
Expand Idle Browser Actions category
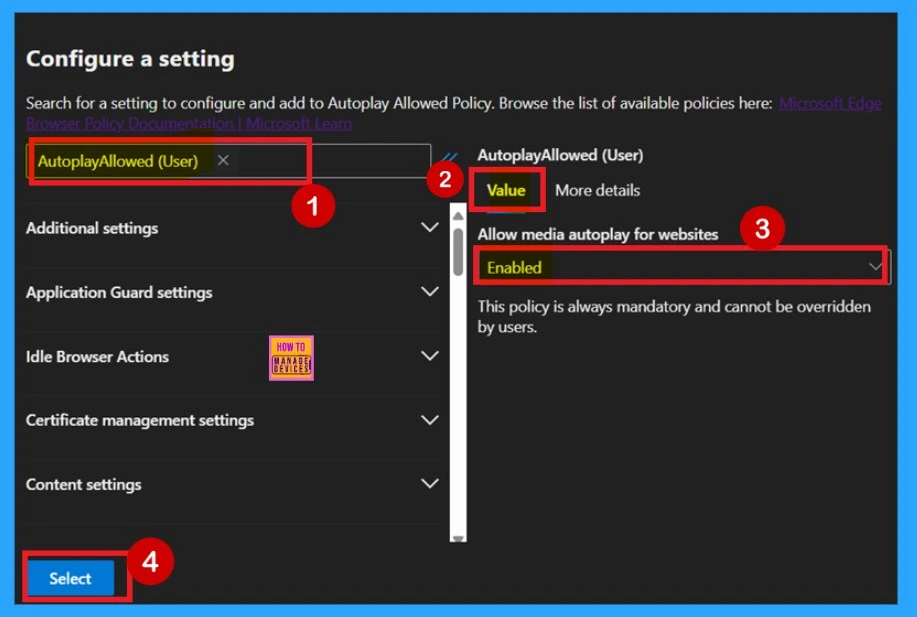point(233,356)
